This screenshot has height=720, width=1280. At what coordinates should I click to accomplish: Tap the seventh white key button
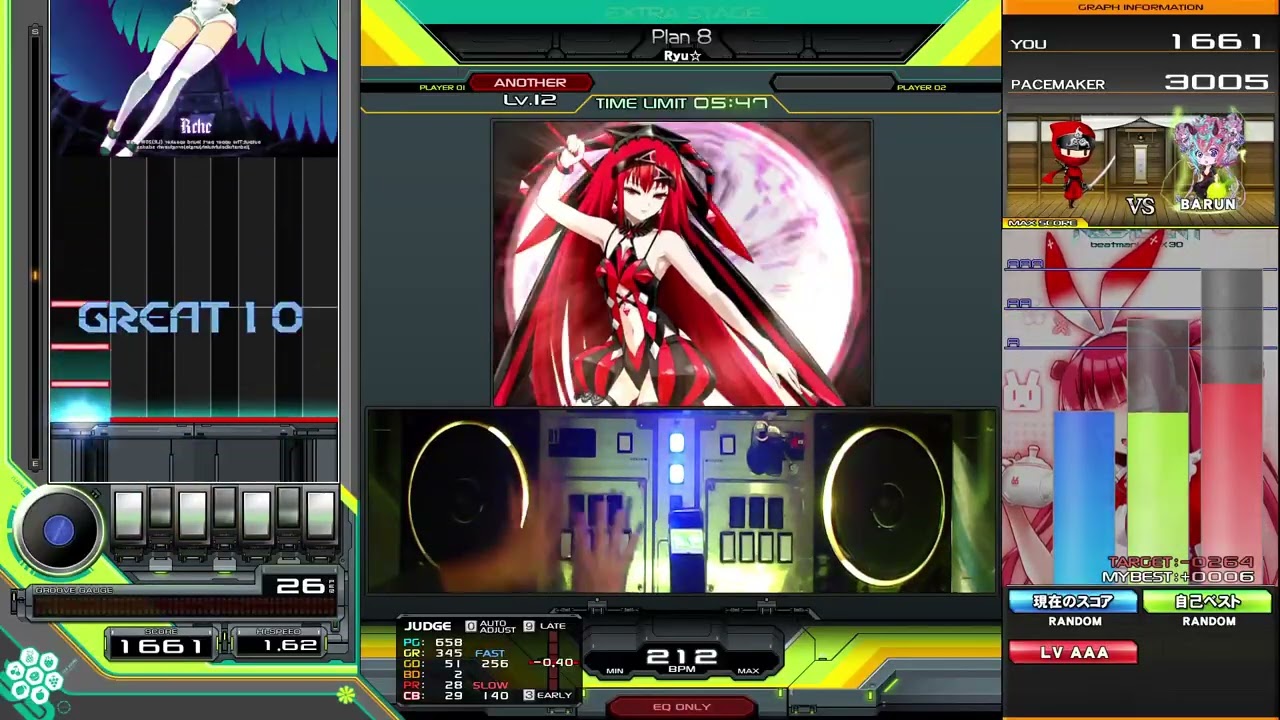320,515
